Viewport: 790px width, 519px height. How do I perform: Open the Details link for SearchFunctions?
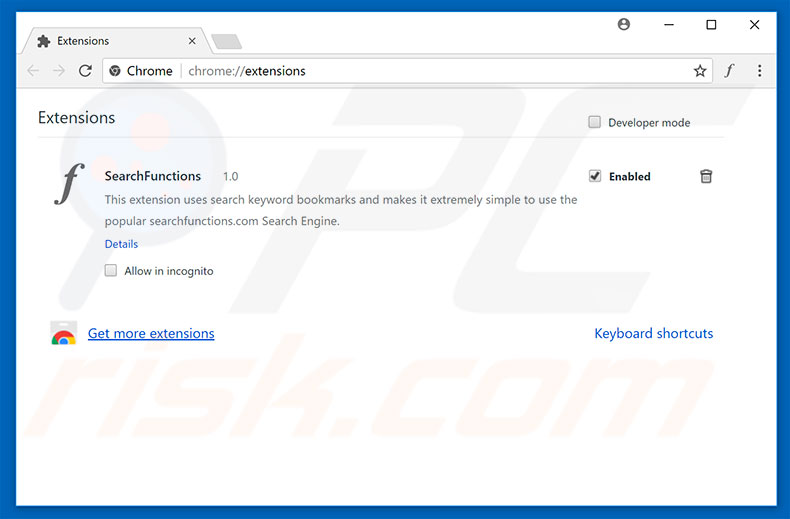click(121, 244)
